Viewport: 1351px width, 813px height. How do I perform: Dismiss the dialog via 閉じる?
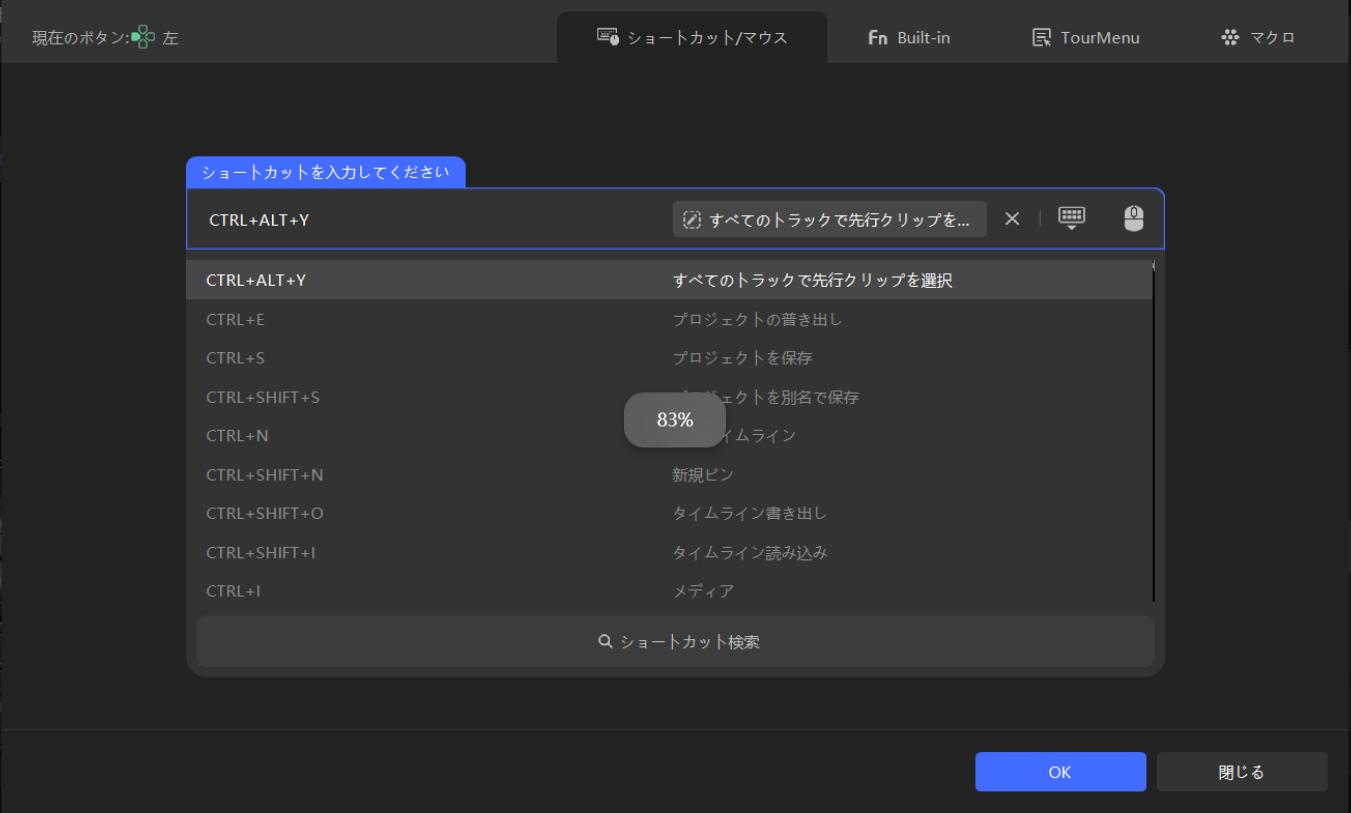click(x=1241, y=771)
